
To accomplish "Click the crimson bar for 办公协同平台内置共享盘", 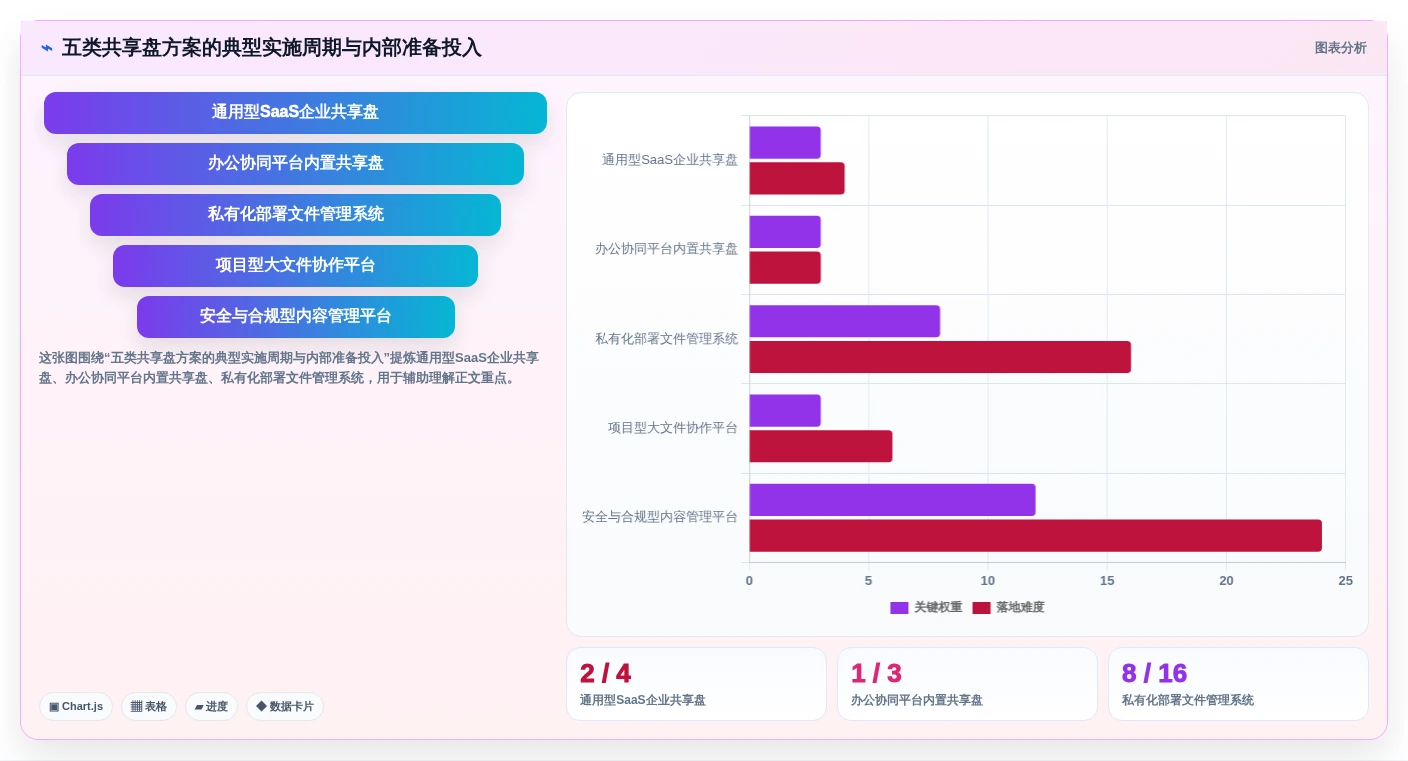I will pos(785,267).
